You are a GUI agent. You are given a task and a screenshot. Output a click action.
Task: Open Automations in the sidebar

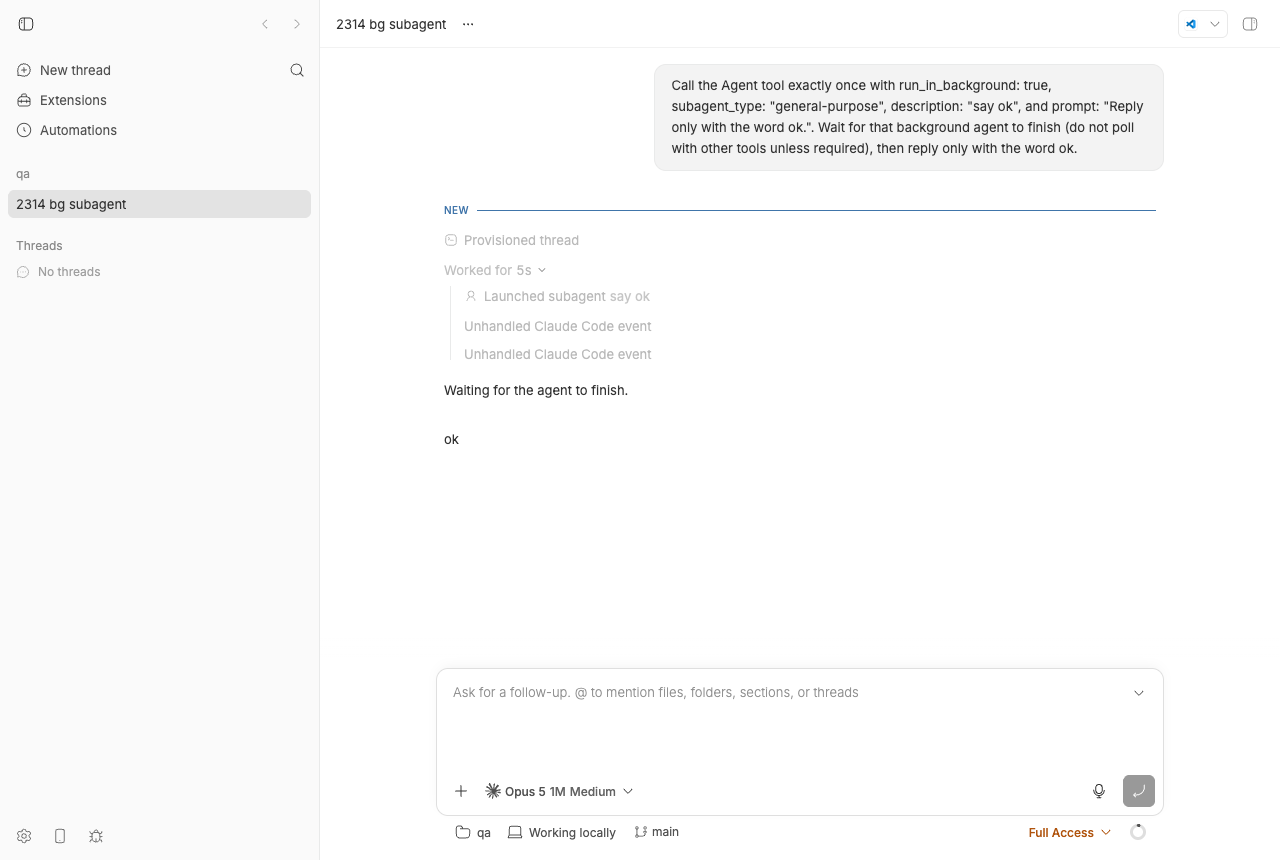coord(67,130)
